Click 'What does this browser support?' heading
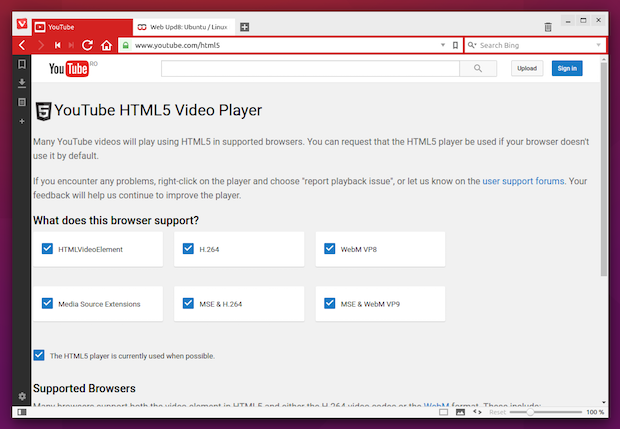 tap(116, 220)
